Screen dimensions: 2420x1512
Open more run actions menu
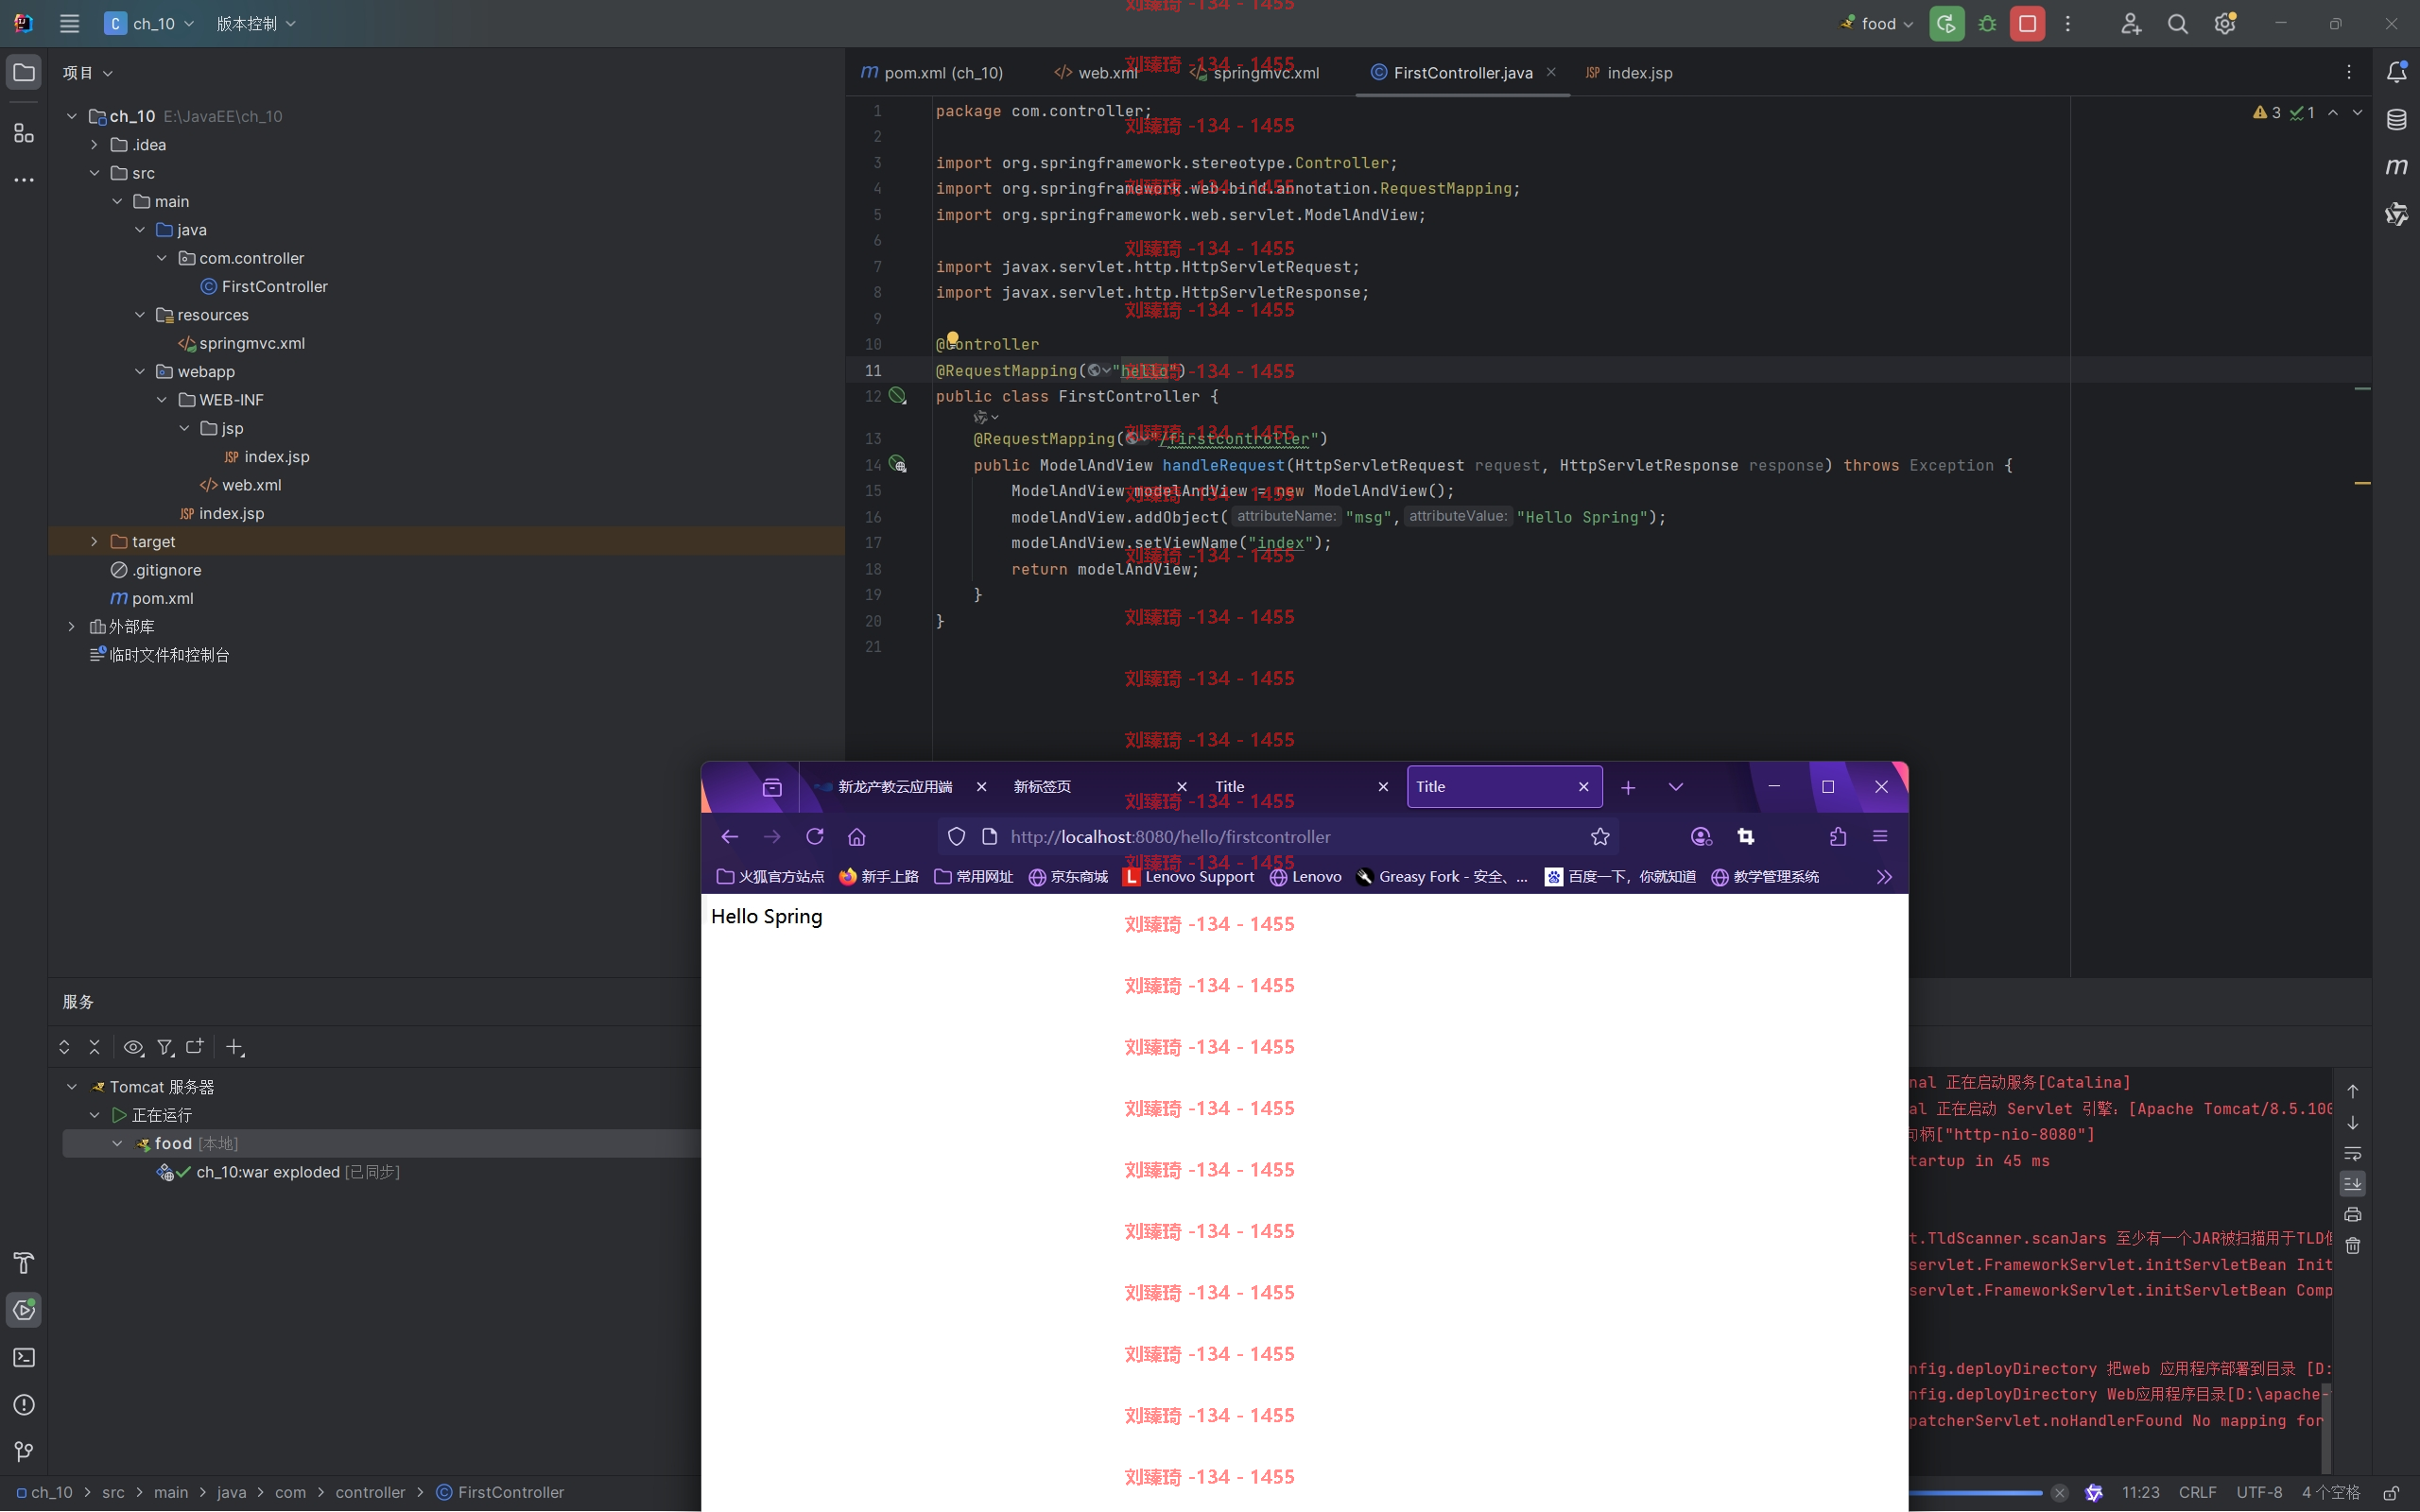click(2068, 23)
